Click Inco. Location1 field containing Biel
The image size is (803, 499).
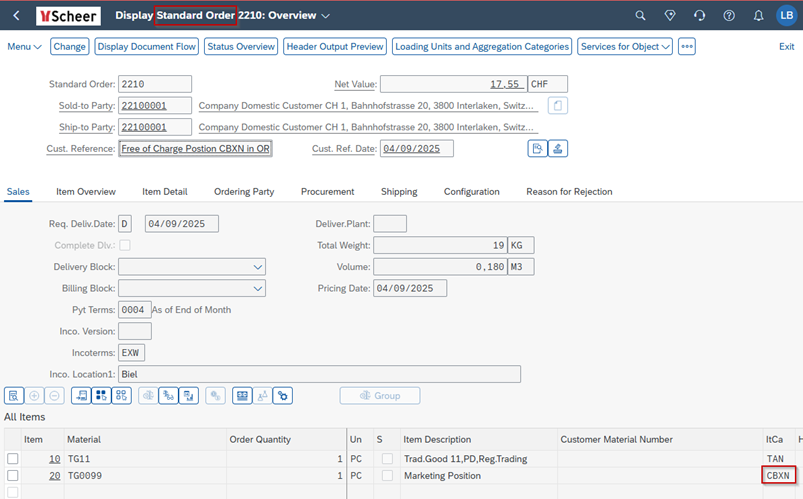(320, 375)
